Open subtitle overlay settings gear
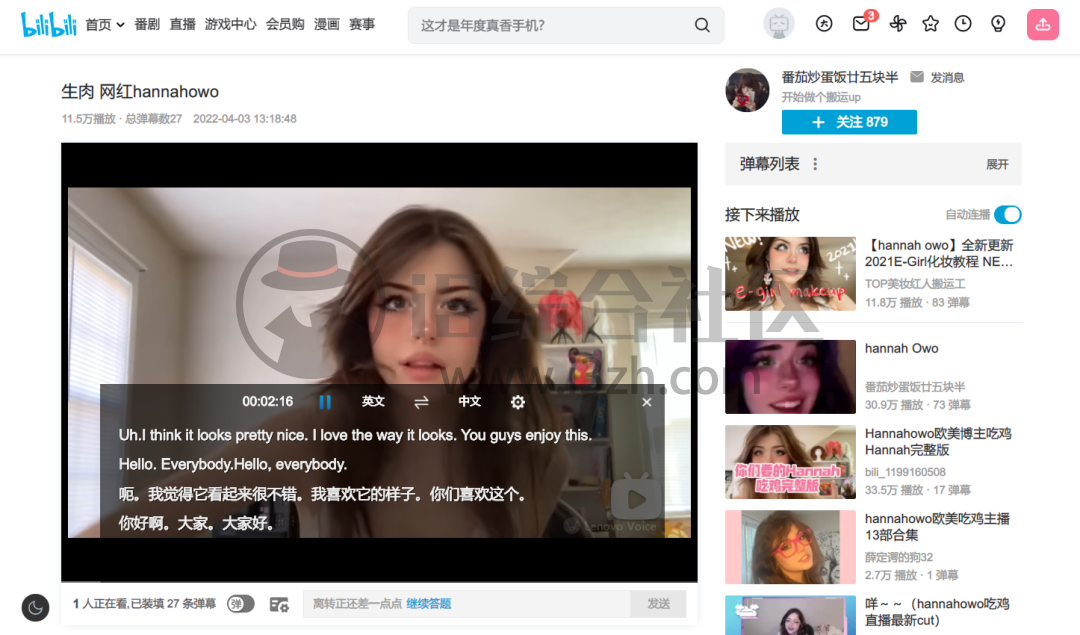1080x635 pixels. (518, 402)
